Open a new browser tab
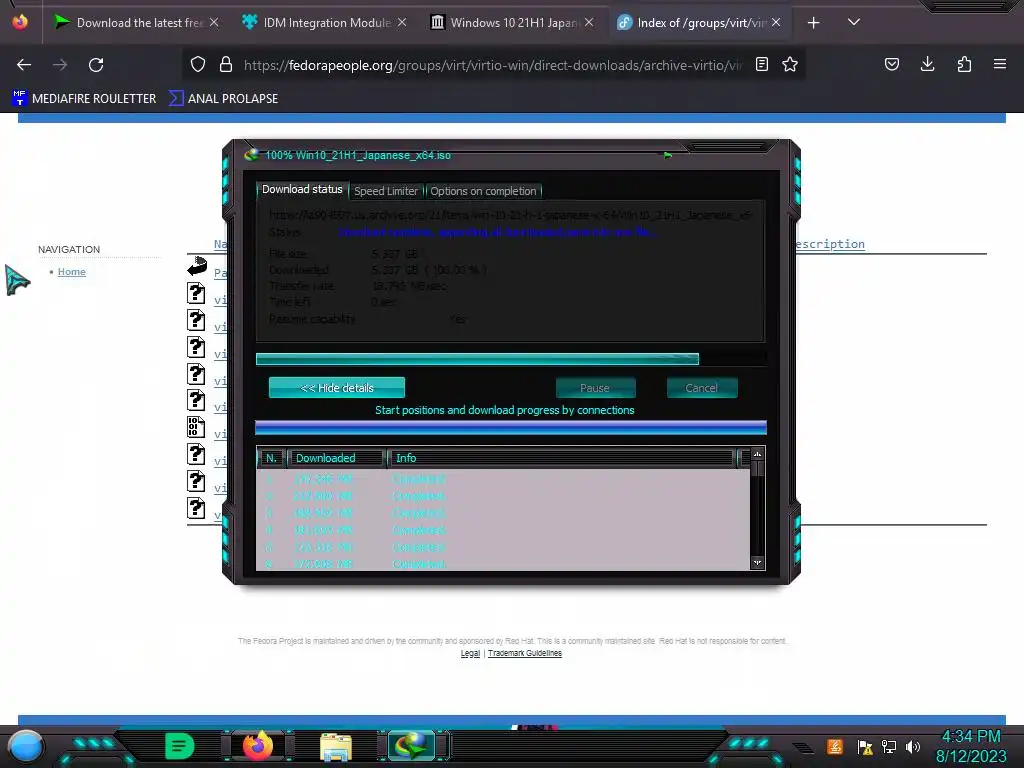This screenshot has height=768, width=1024. pyautogui.click(x=813, y=23)
